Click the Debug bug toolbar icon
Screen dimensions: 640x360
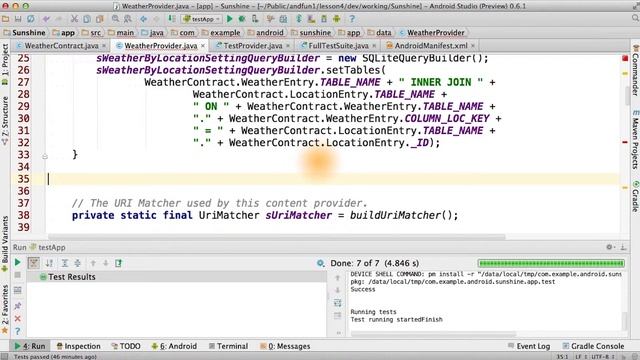(242, 19)
